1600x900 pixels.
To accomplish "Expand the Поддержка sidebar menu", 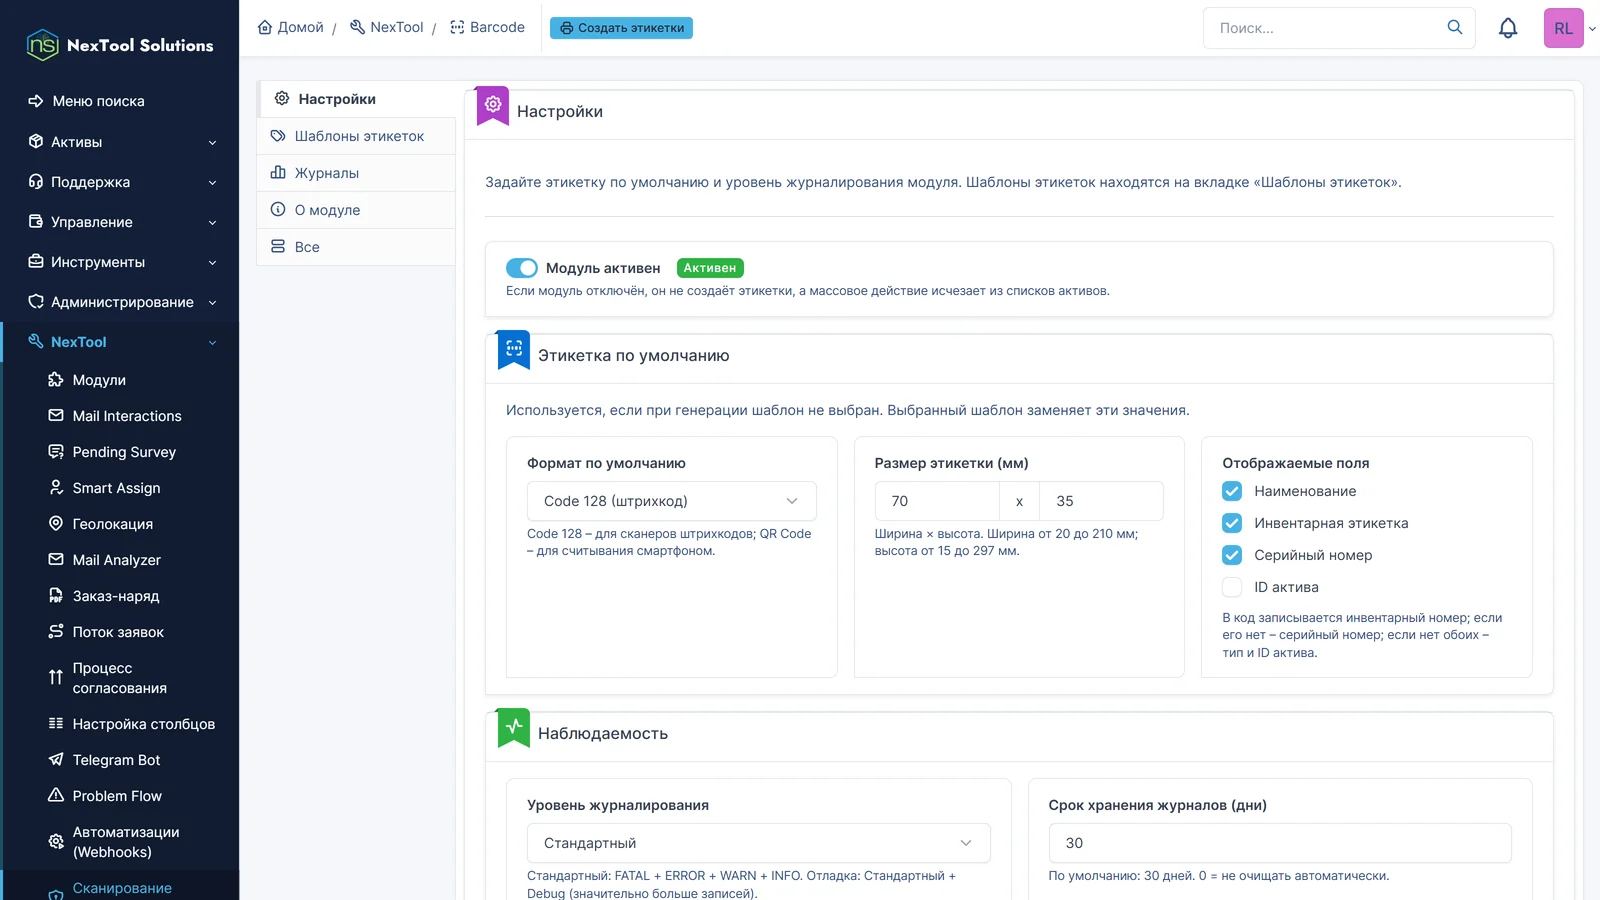I will pos(120,182).
